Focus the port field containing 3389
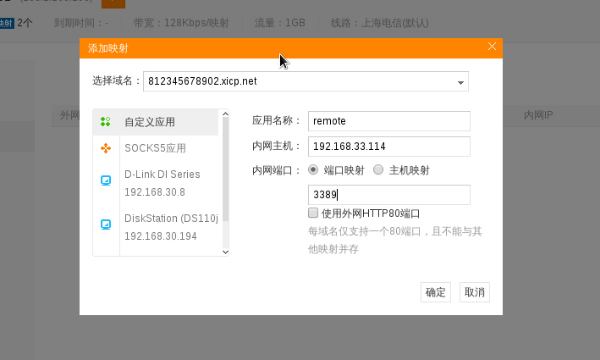Viewport: 600px width, 360px height. pyautogui.click(x=389, y=195)
